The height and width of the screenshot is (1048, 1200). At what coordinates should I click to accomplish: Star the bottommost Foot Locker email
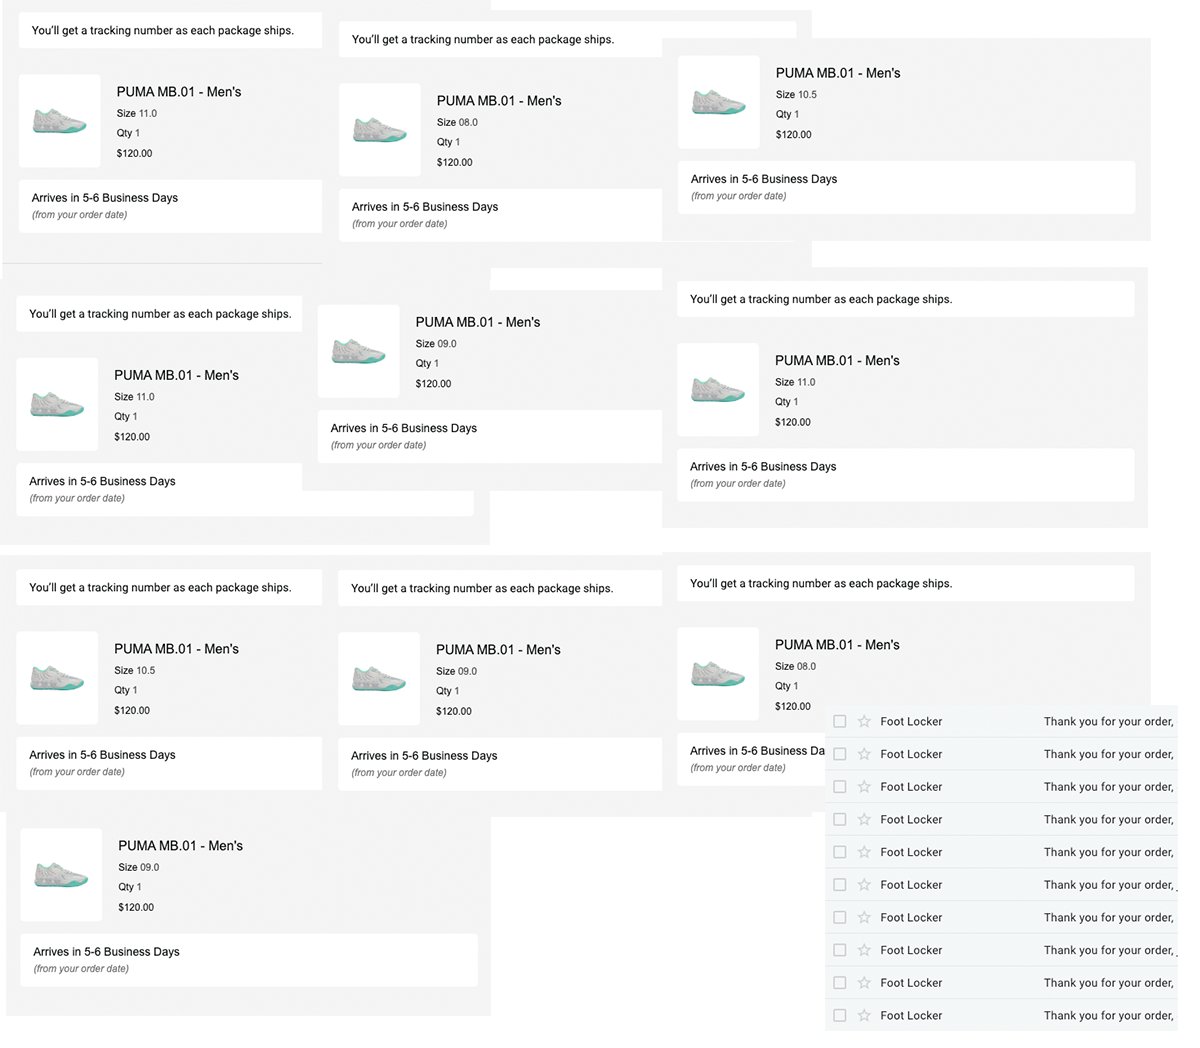coord(864,1015)
